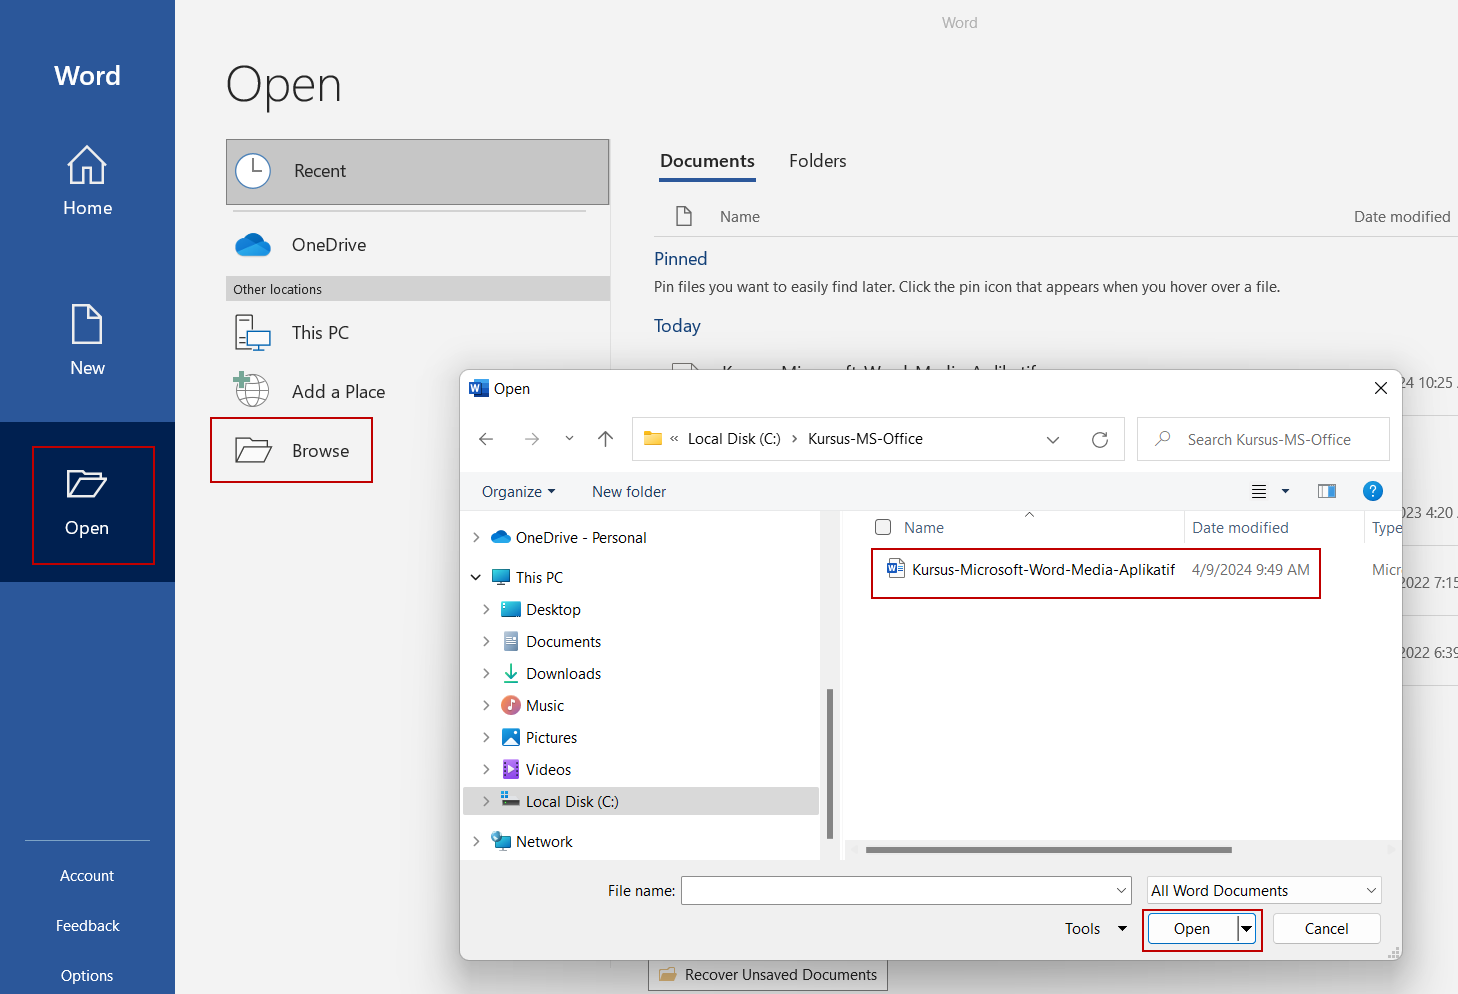Click the File name input field

click(897, 890)
